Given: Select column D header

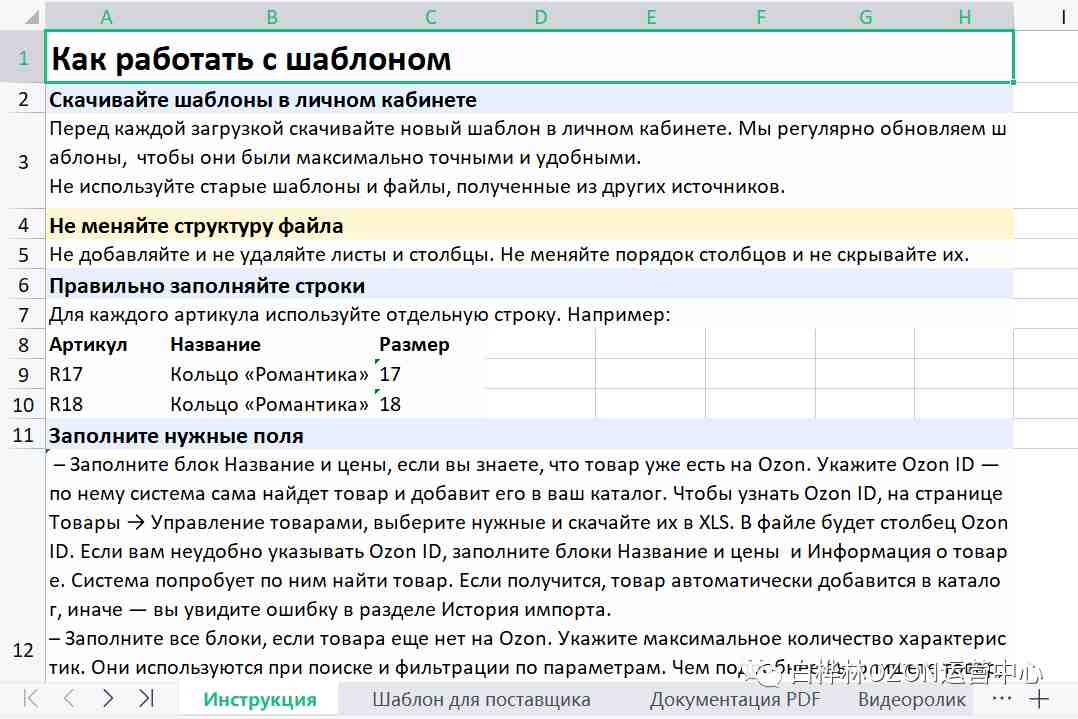Looking at the screenshot, I should click(541, 16).
